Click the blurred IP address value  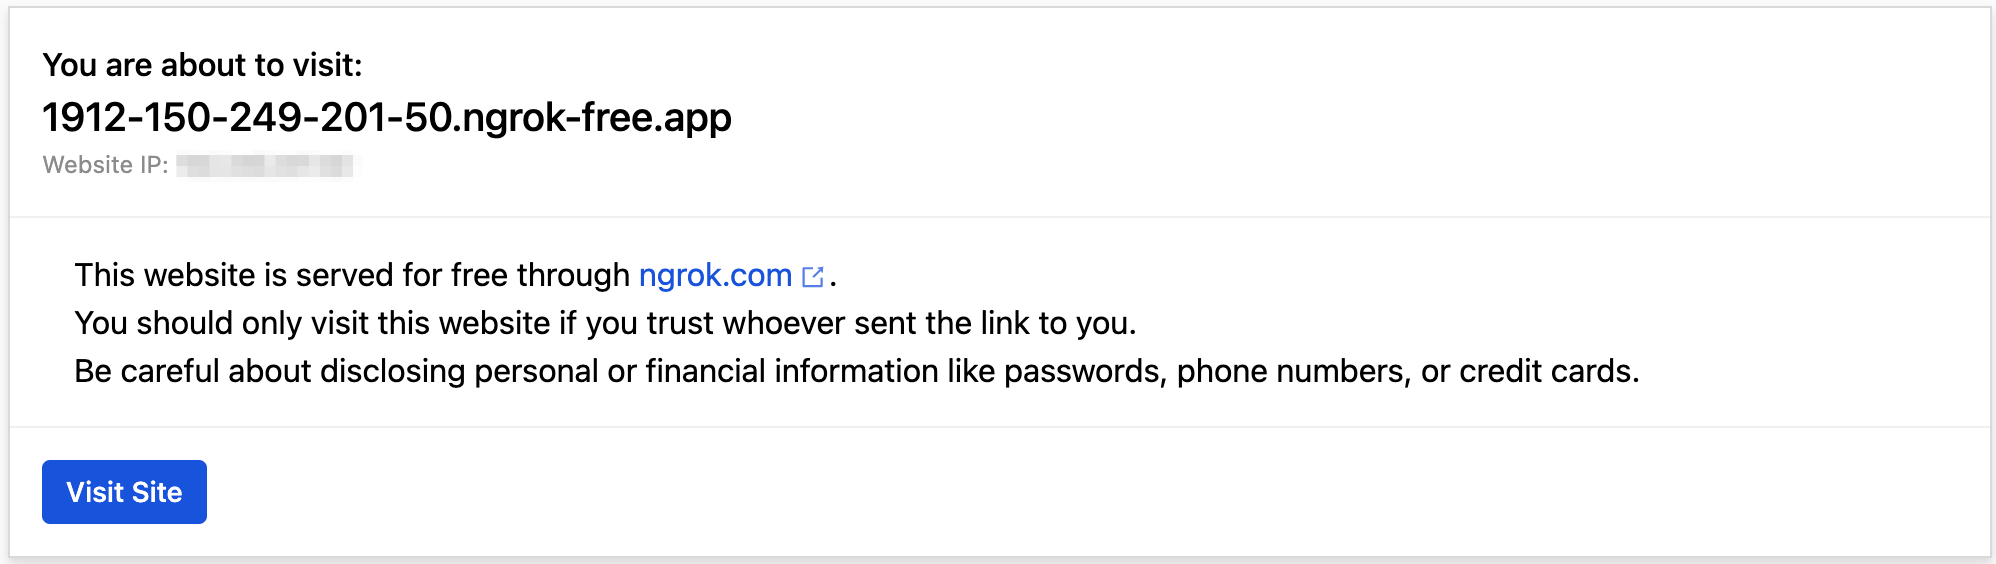point(265,165)
